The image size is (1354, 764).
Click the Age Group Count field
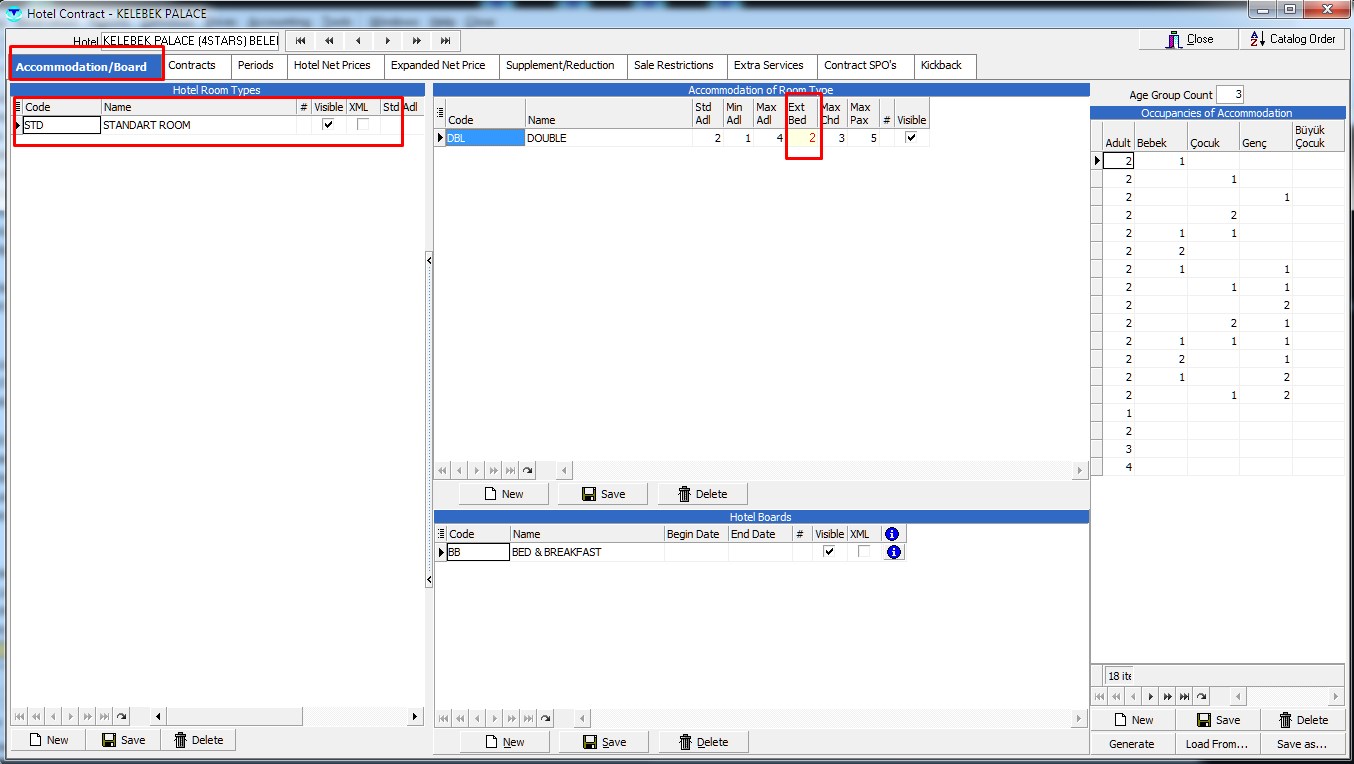(1230, 95)
